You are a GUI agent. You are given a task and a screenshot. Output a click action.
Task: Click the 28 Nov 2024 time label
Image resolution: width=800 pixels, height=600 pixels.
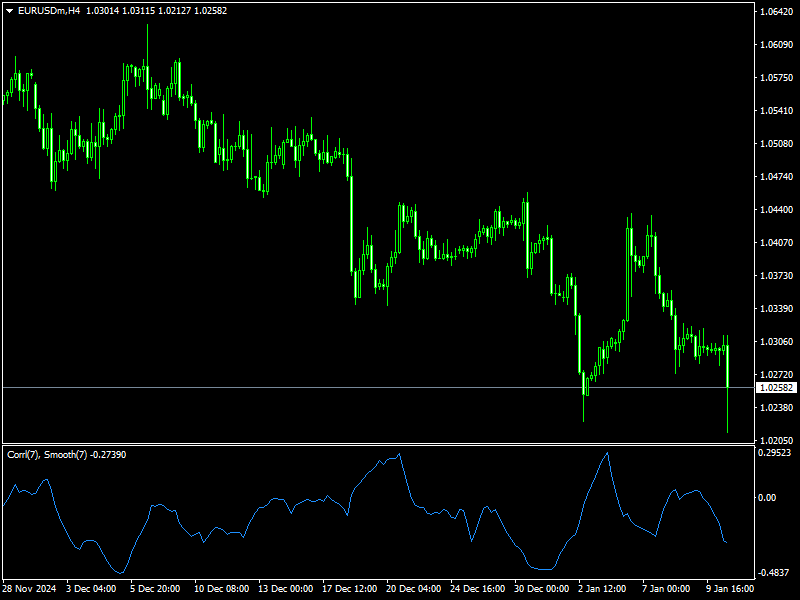click(x=30, y=588)
